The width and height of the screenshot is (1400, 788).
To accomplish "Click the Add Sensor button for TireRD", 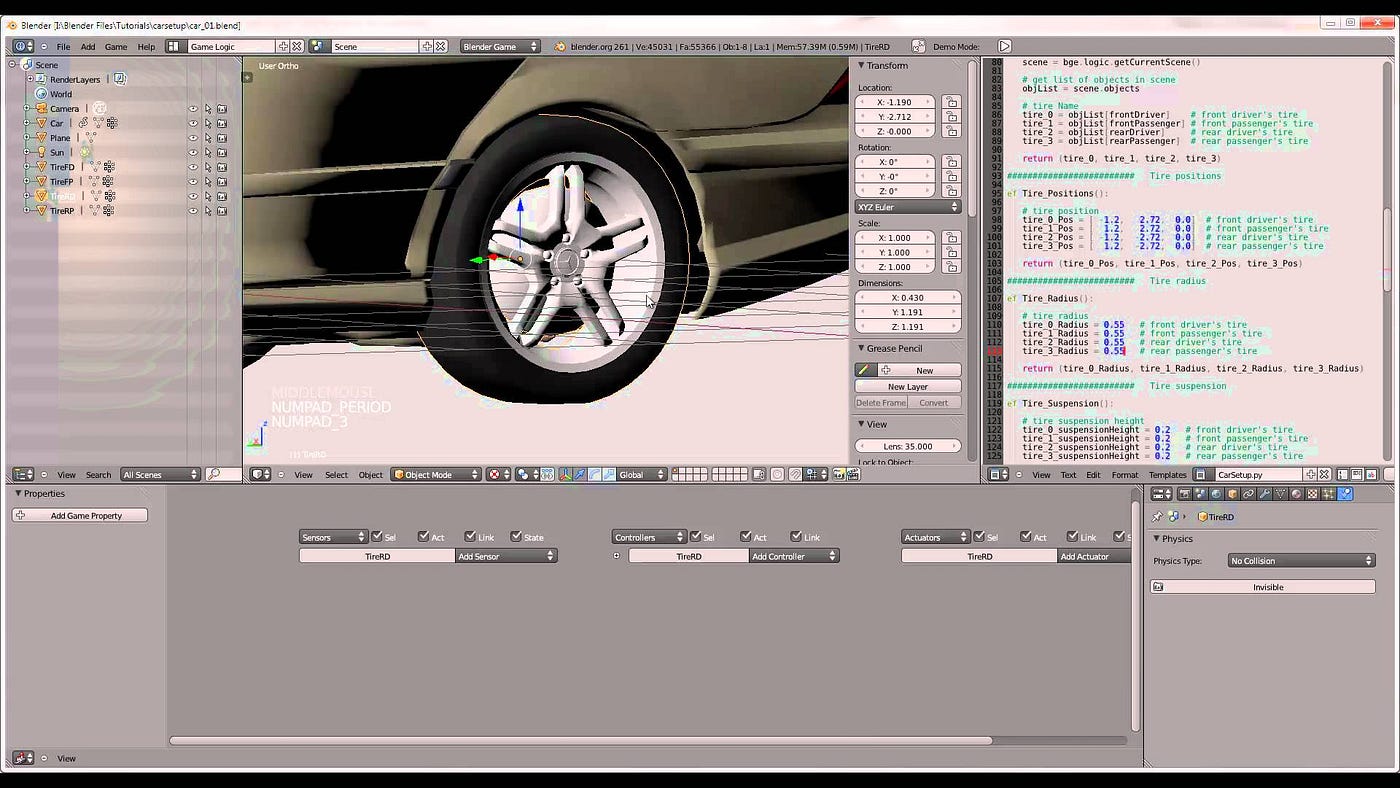I will point(505,556).
